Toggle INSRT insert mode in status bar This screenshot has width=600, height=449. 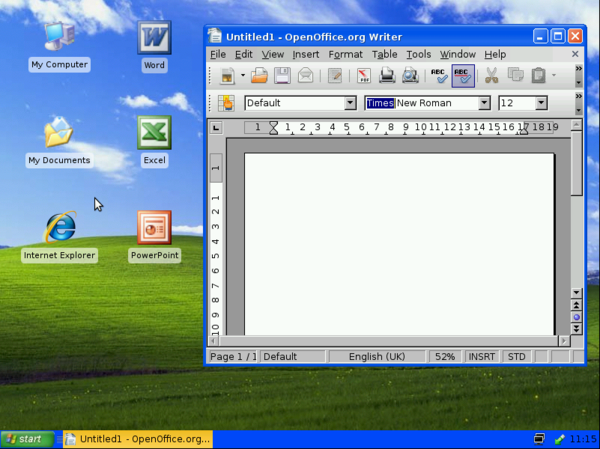point(482,357)
